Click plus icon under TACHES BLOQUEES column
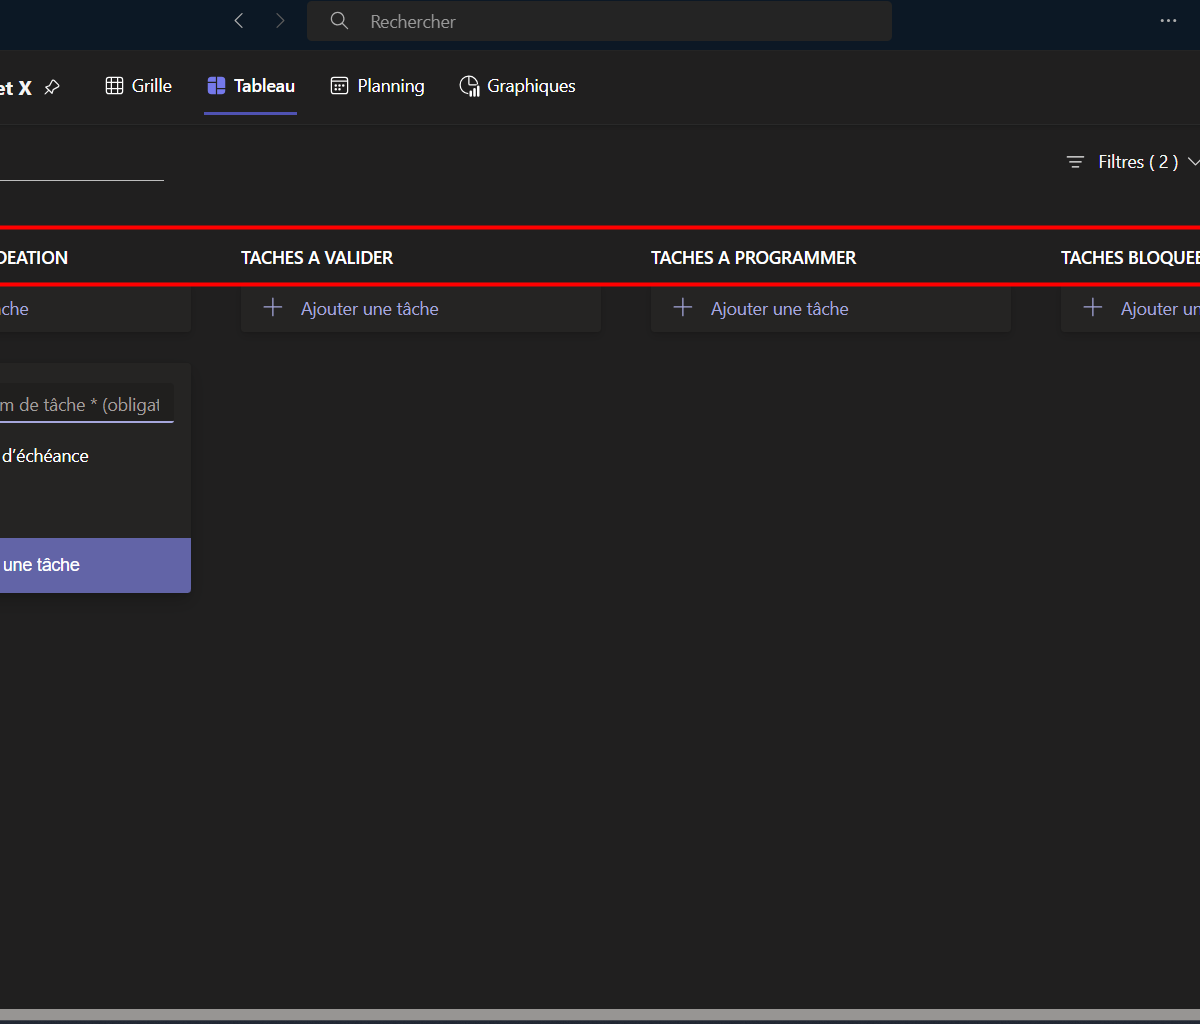Viewport: 1200px width, 1024px height. click(x=1093, y=308)
